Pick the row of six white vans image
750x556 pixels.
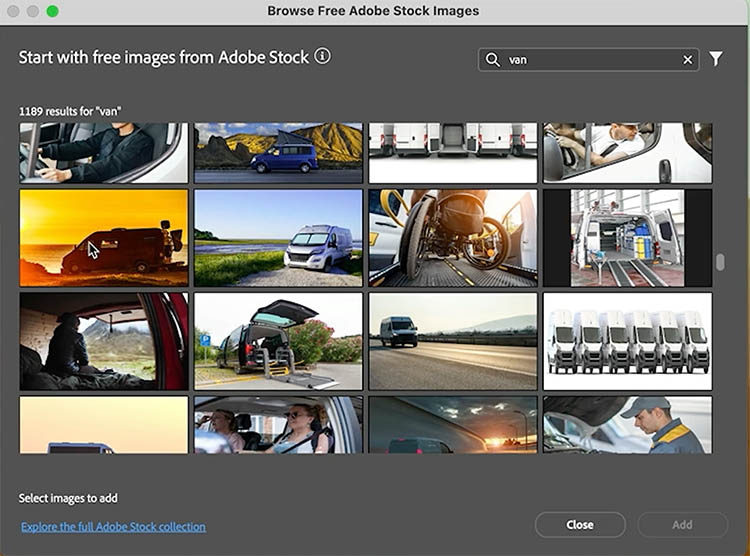[x=627, y=341]
